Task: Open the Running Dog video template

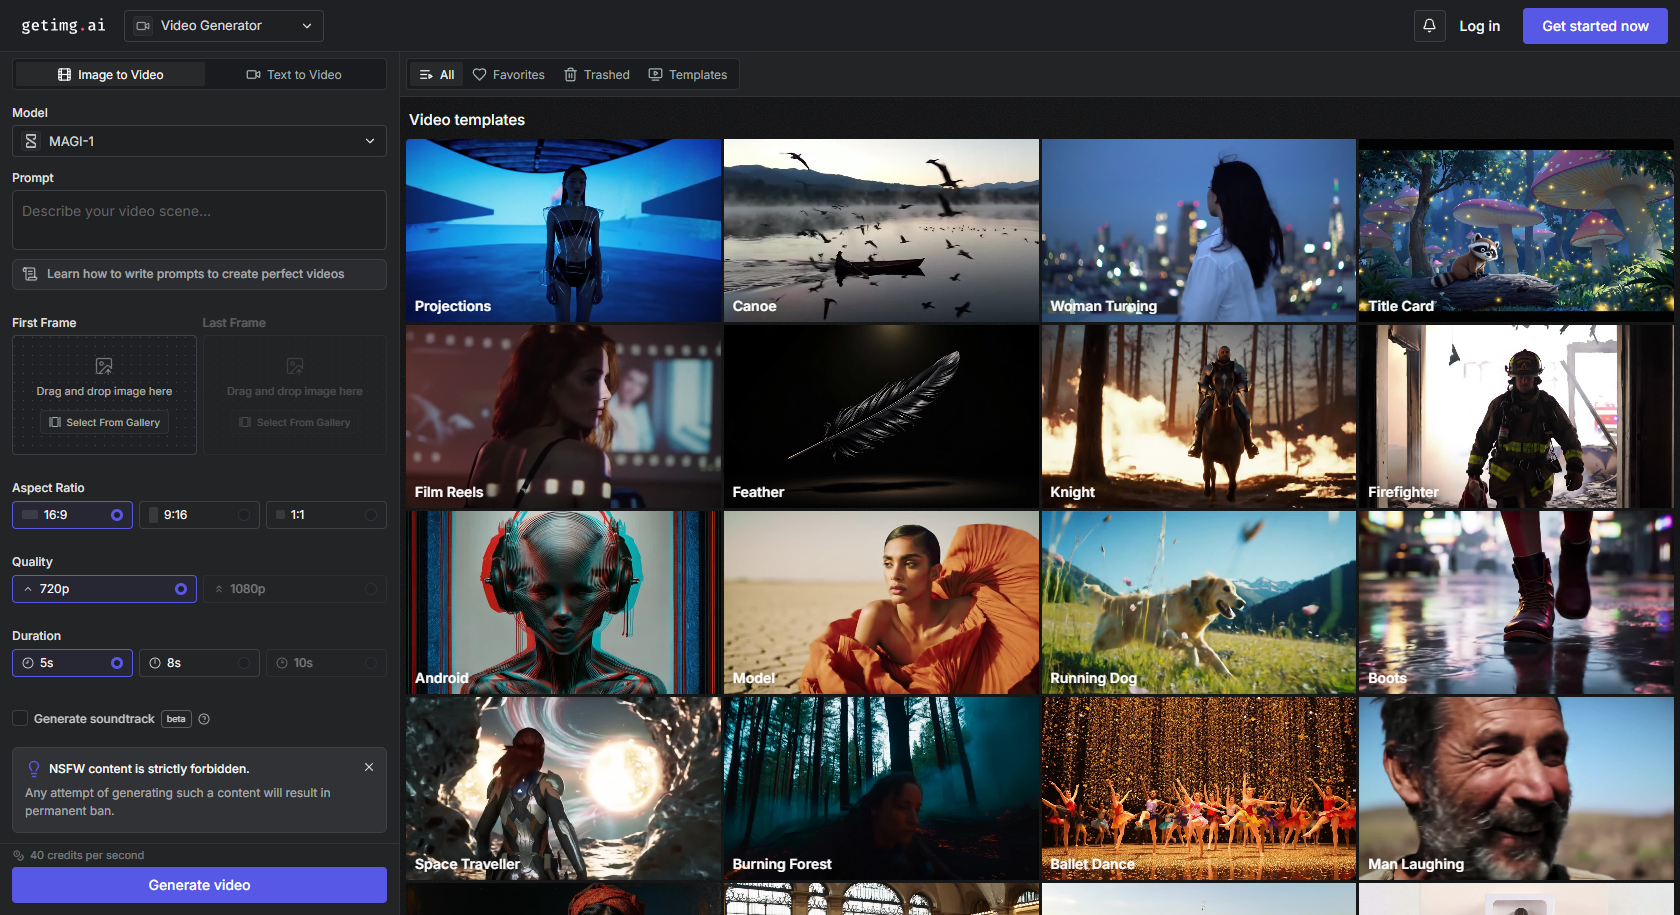Action: (x=1198, y=602)
